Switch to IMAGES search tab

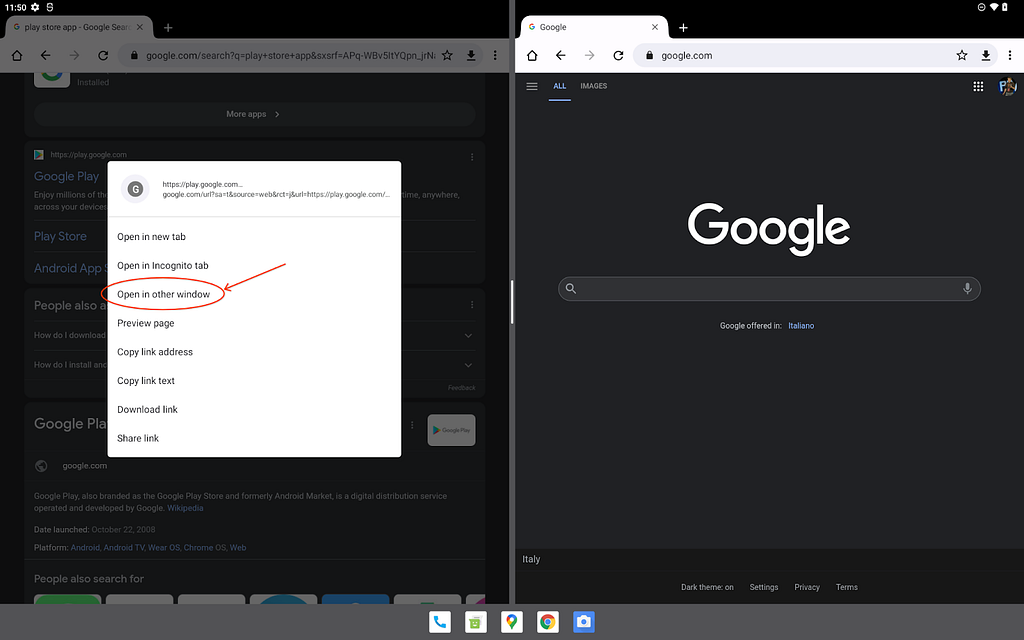594,86
